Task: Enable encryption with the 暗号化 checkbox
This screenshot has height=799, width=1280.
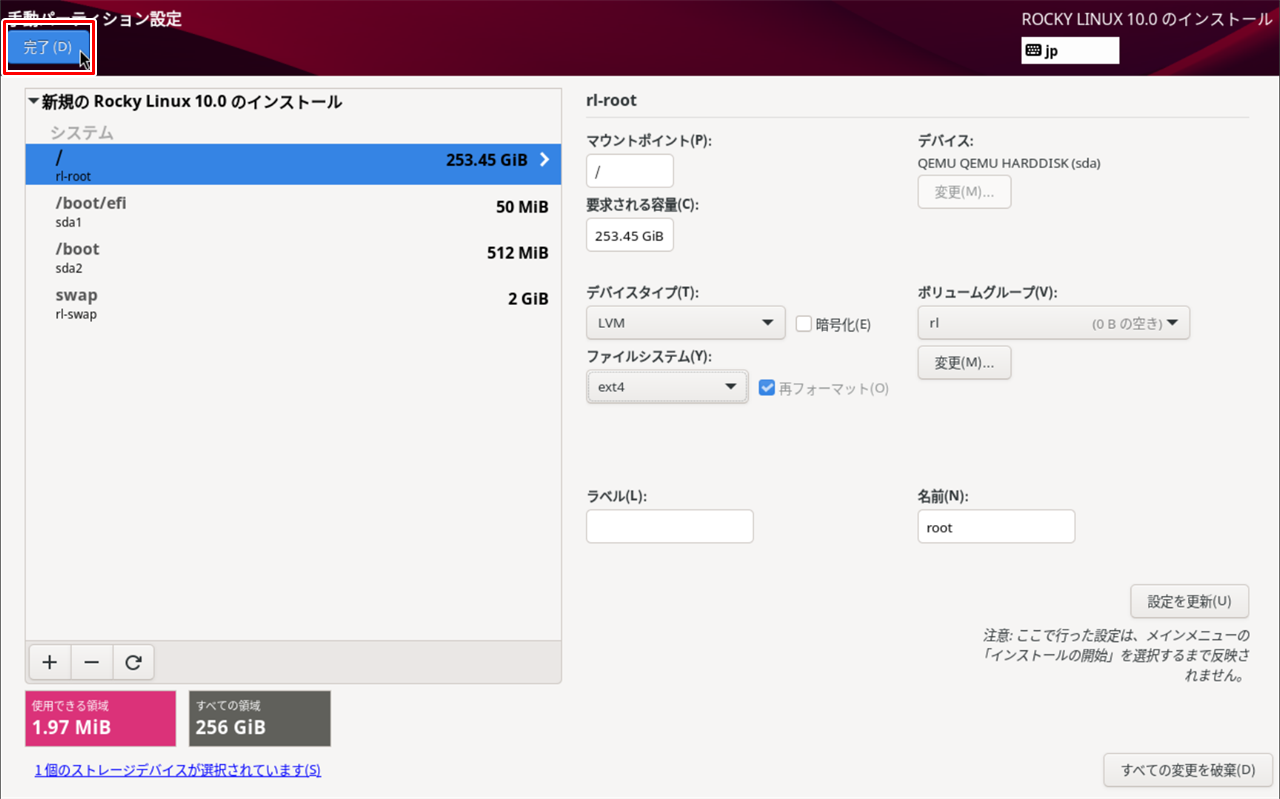Action: (804, 322)
